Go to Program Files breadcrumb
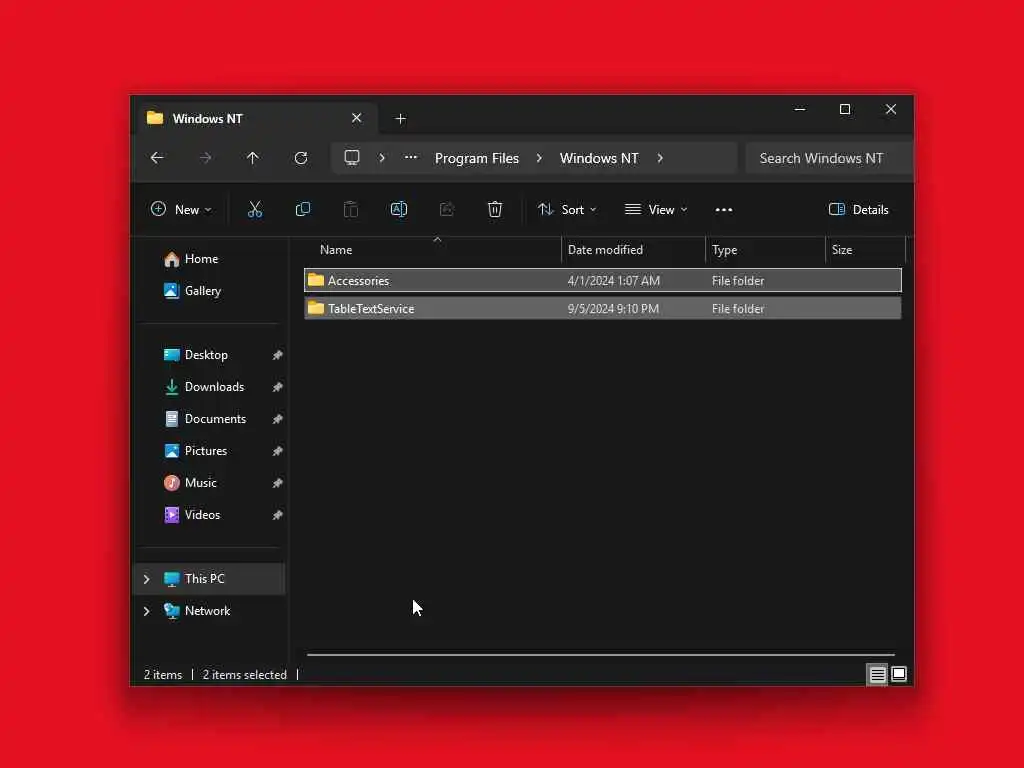Viewport: 1024px width, 768px height. pyautogui.click(x=477, y=158)
